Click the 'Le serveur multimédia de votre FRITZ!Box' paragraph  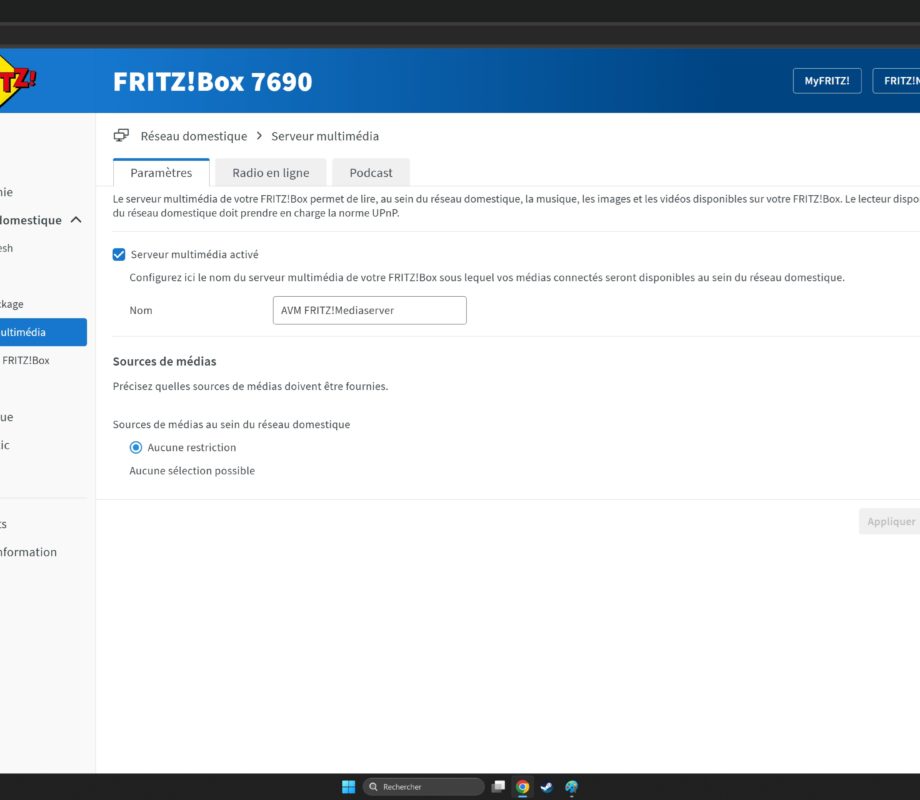click(x=516, y=206)
